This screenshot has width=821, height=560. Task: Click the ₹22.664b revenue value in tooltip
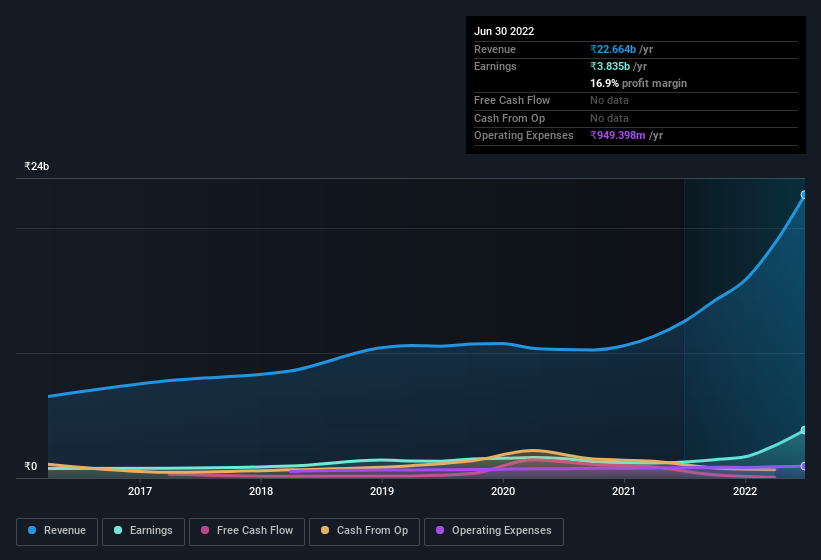[x=613, y=49]
